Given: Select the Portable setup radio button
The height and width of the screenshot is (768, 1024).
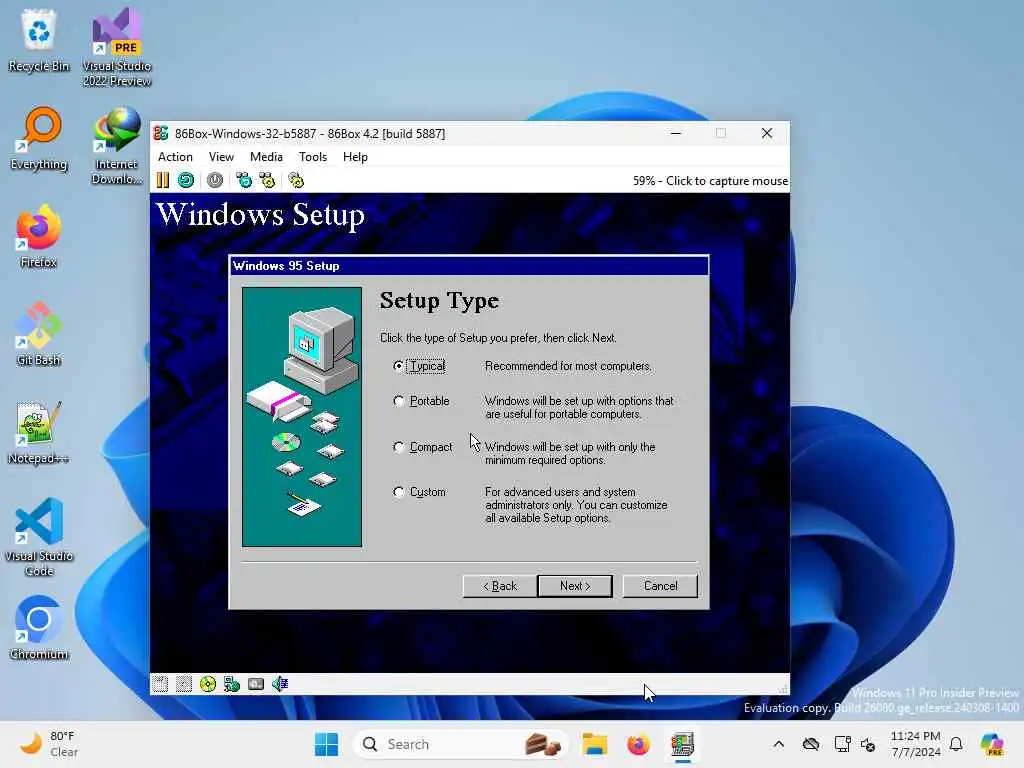Looking at the screenshot, I should tap(398, 401).
